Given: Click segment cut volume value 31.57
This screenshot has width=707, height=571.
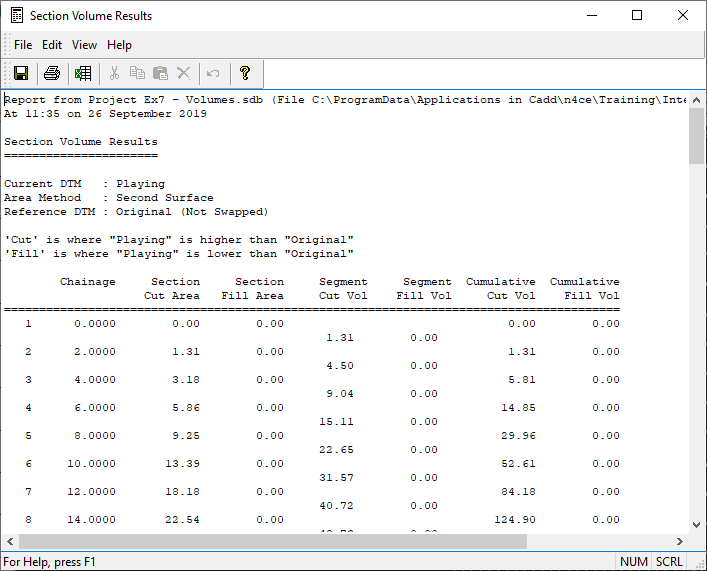Looking at the screenshot, I should [336, 477].
